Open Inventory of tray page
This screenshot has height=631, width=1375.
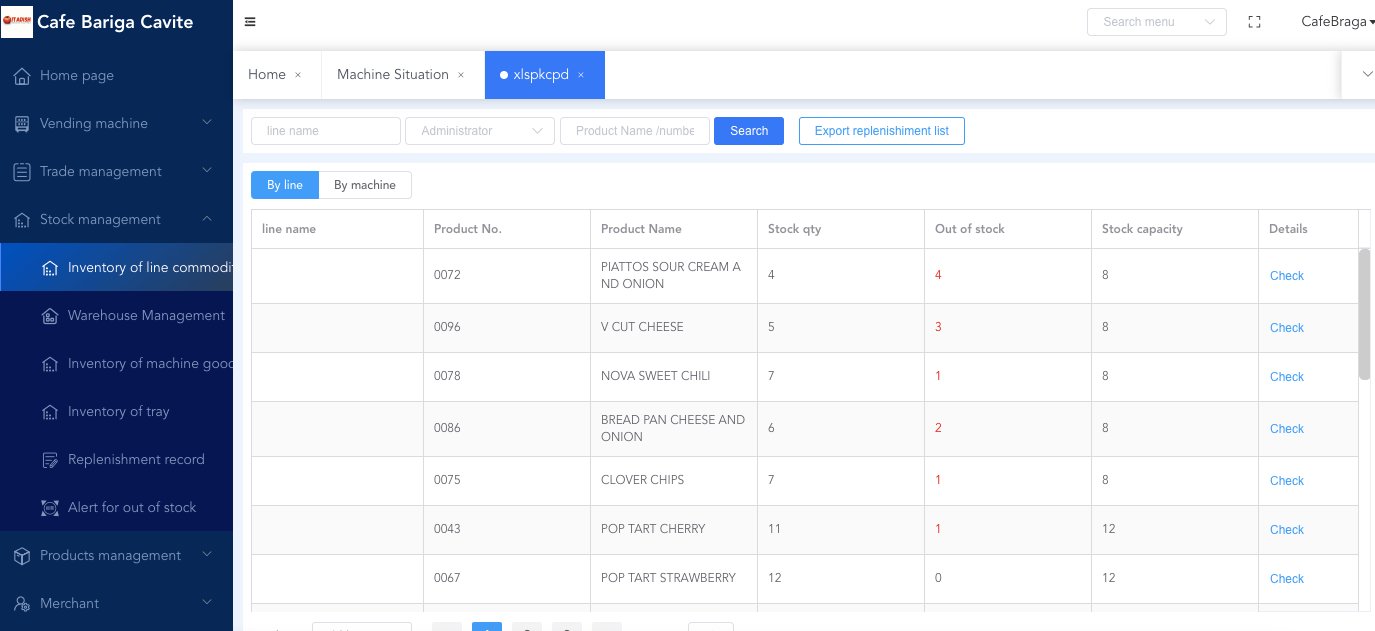click(118, 411)
